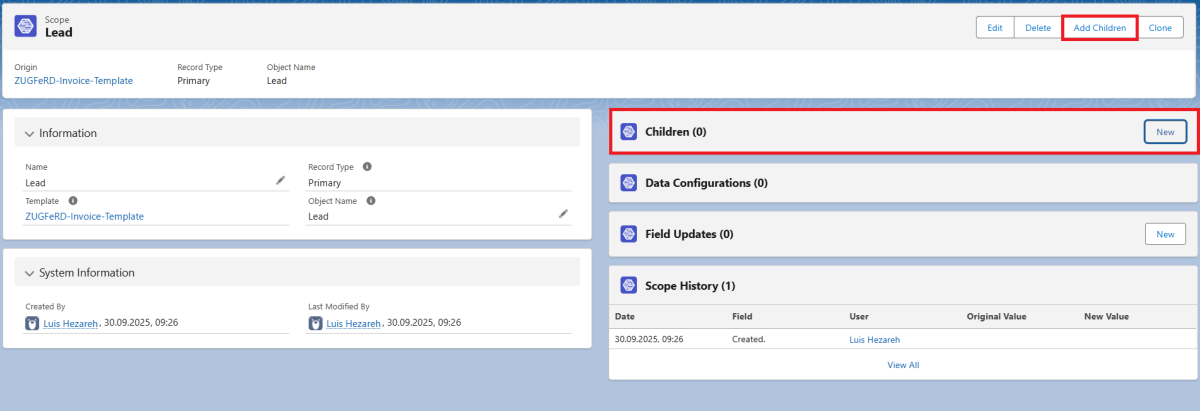Edit the Name field pencil icon

[x=280, y=181]
